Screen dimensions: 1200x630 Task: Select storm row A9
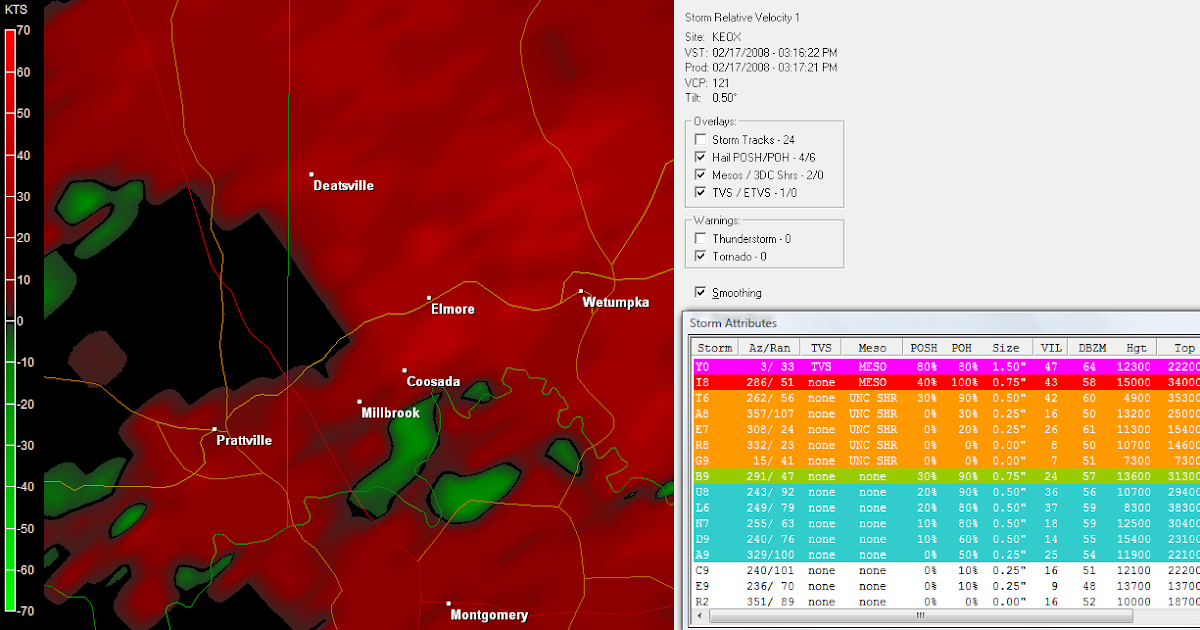(946, 553)
